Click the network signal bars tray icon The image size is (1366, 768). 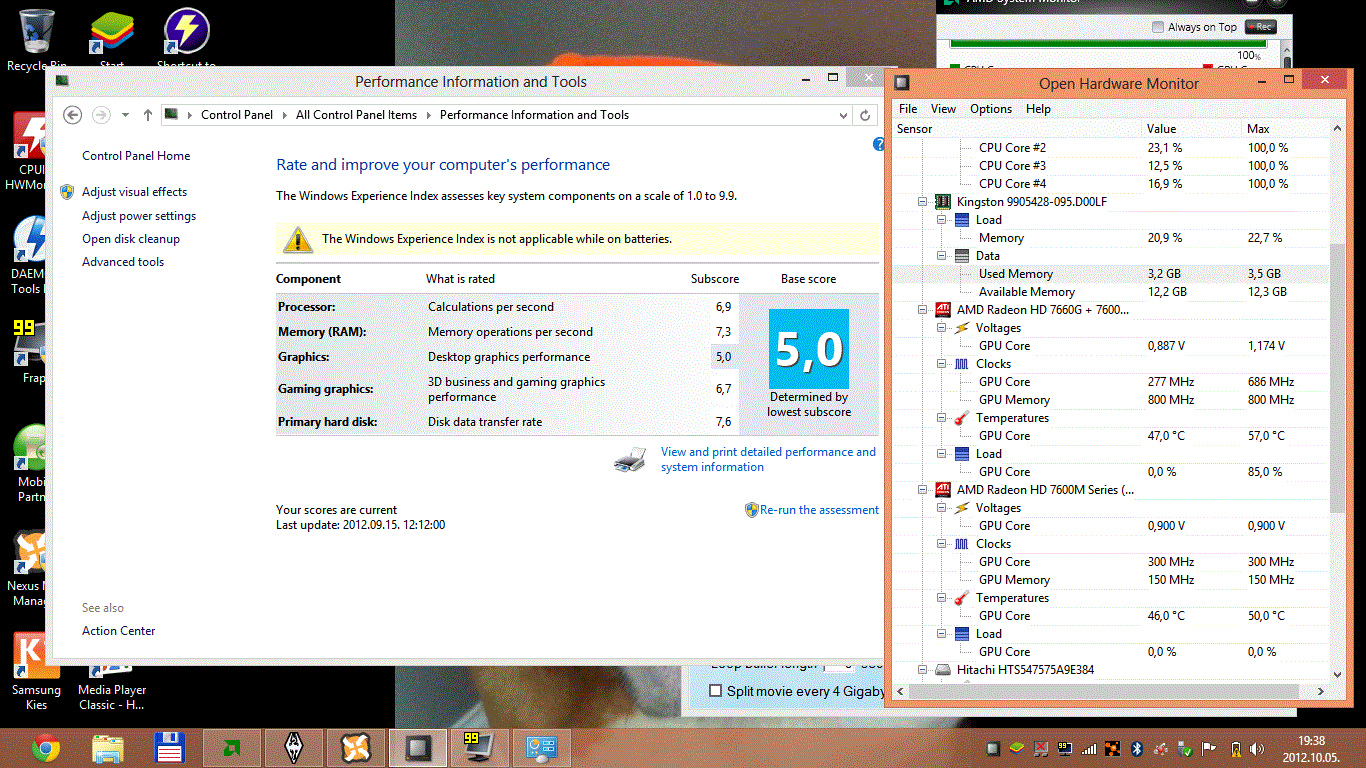tap(1089, 748)
